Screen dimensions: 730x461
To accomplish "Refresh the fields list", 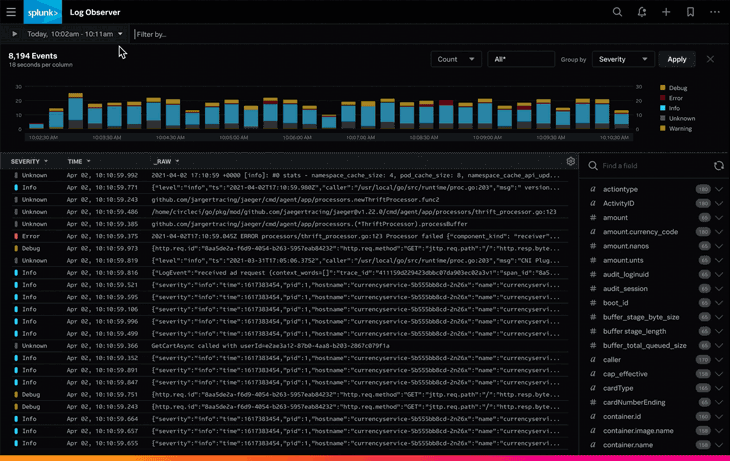I will tap(718, 166).
